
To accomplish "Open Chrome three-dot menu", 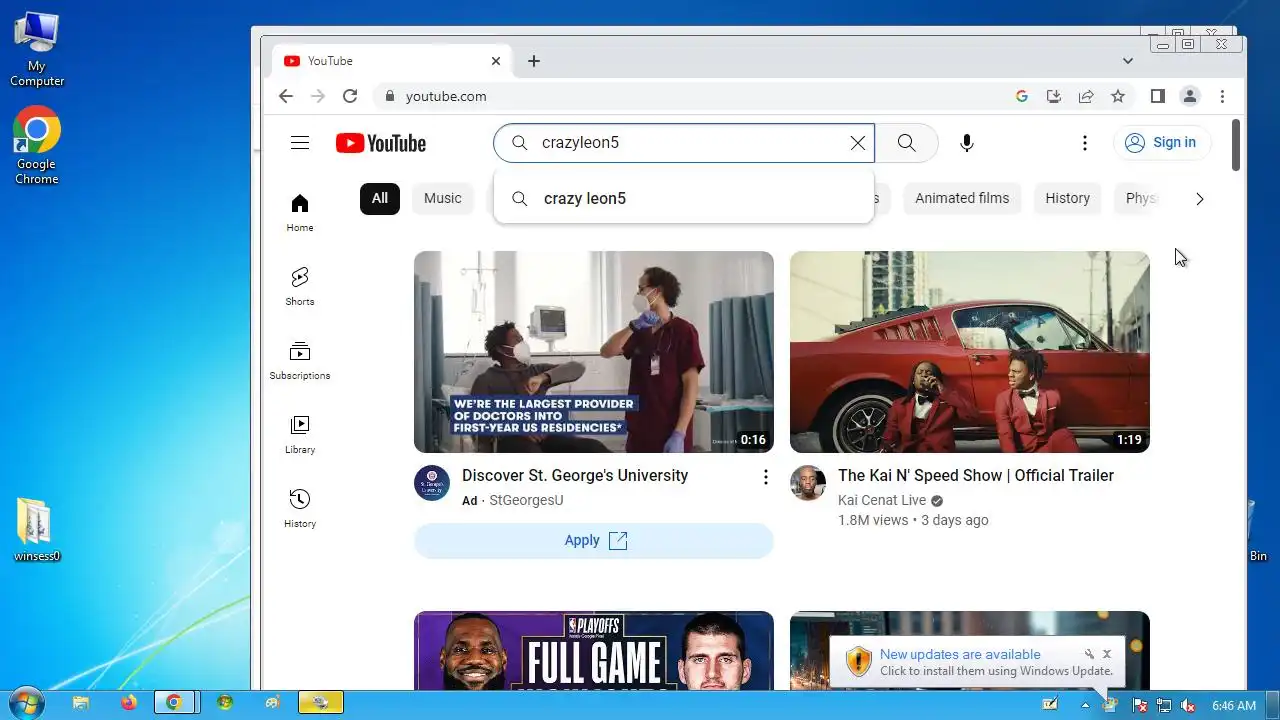I will point(1222,96).
